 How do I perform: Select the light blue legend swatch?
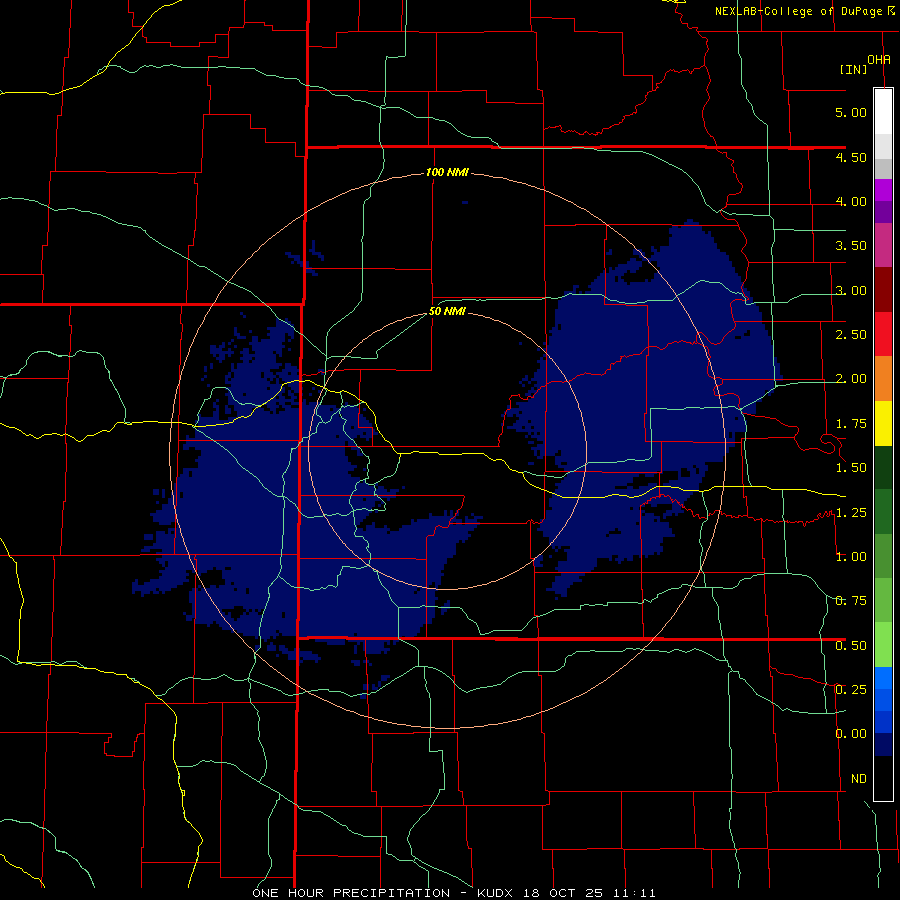(x=883, y=678)
